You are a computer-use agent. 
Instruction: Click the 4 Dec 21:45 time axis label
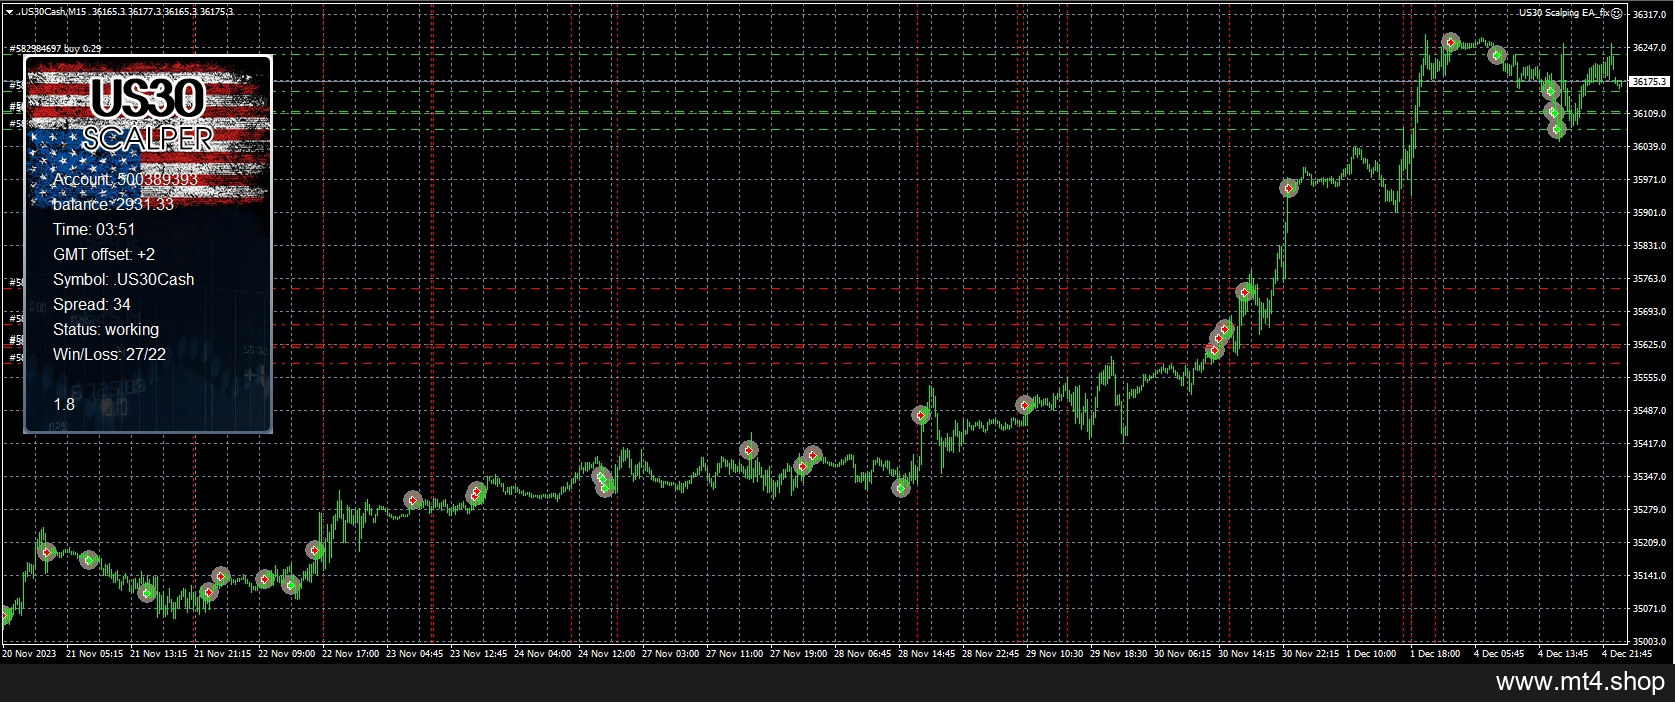[x=1627, y=653]
